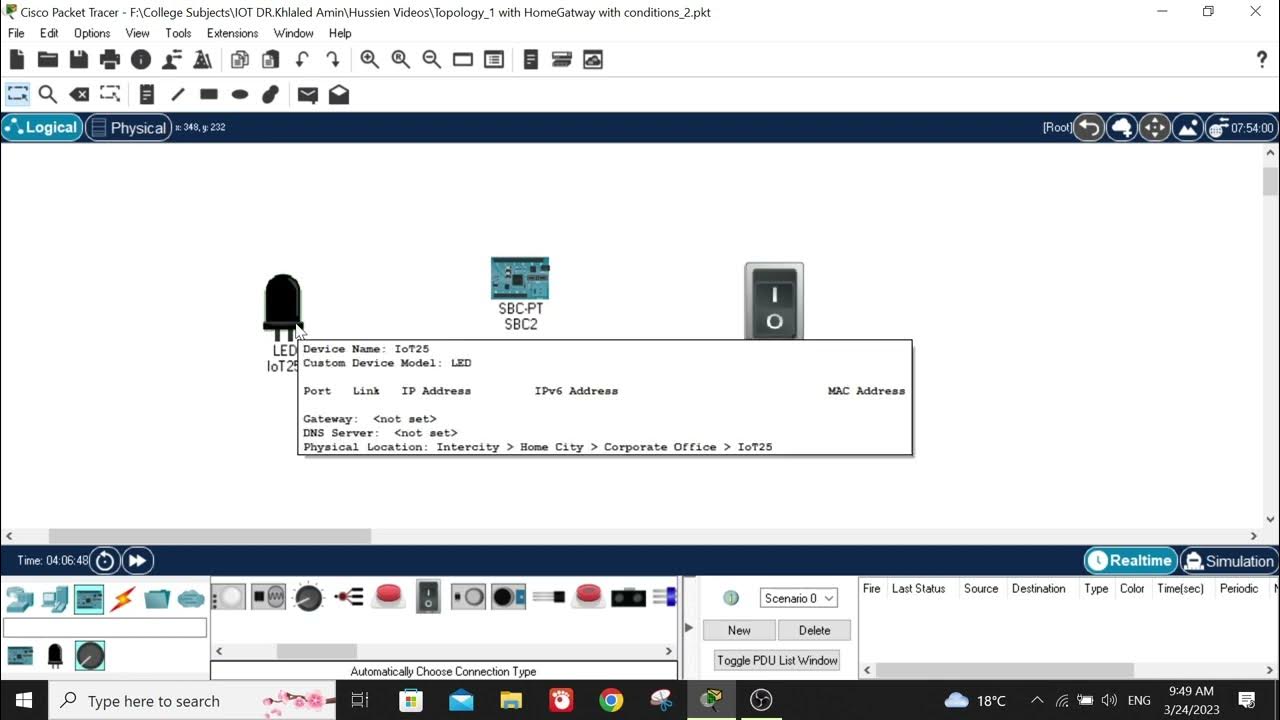Place a Note with the note tool
This screenshot has height=720, width=1280.
147,94
